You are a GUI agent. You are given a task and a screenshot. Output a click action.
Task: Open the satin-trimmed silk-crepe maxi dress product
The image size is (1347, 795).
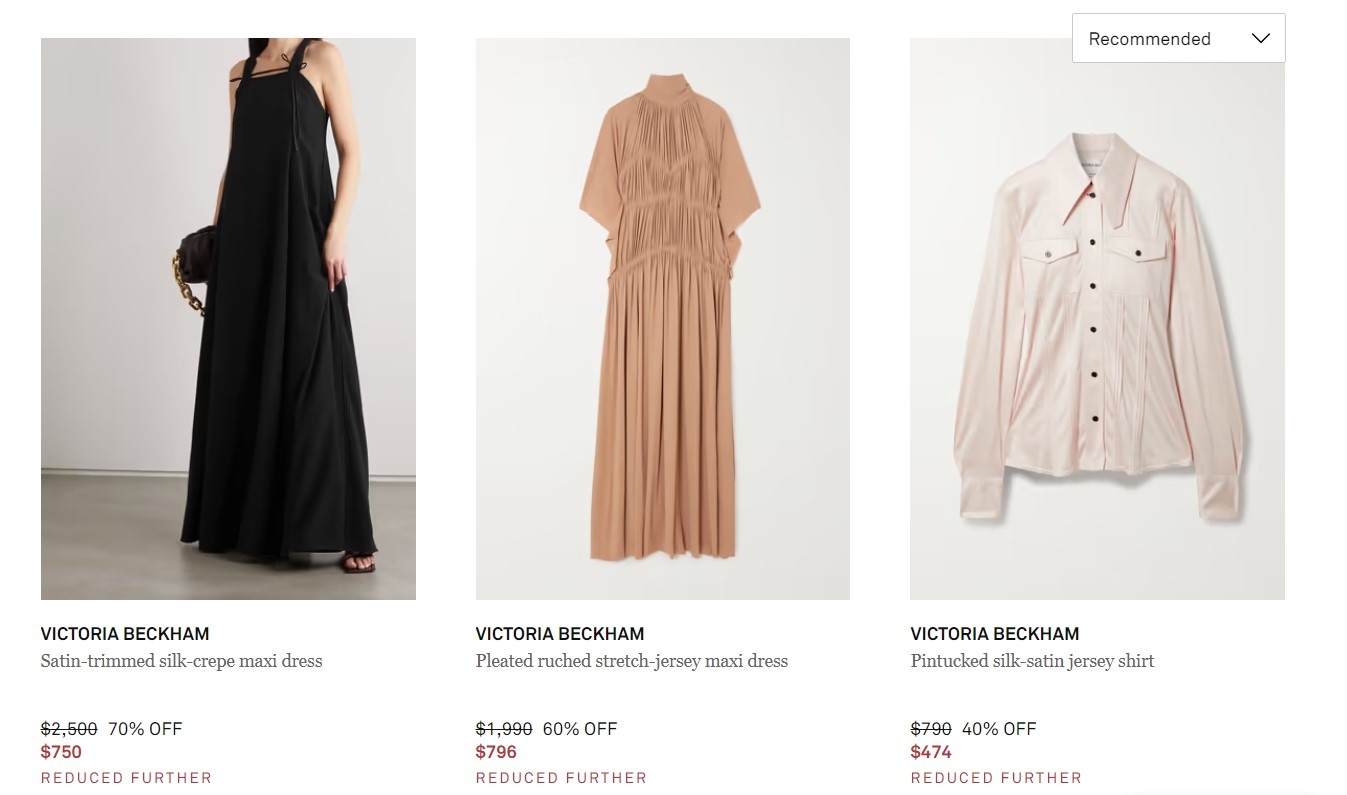coord(181,661)
